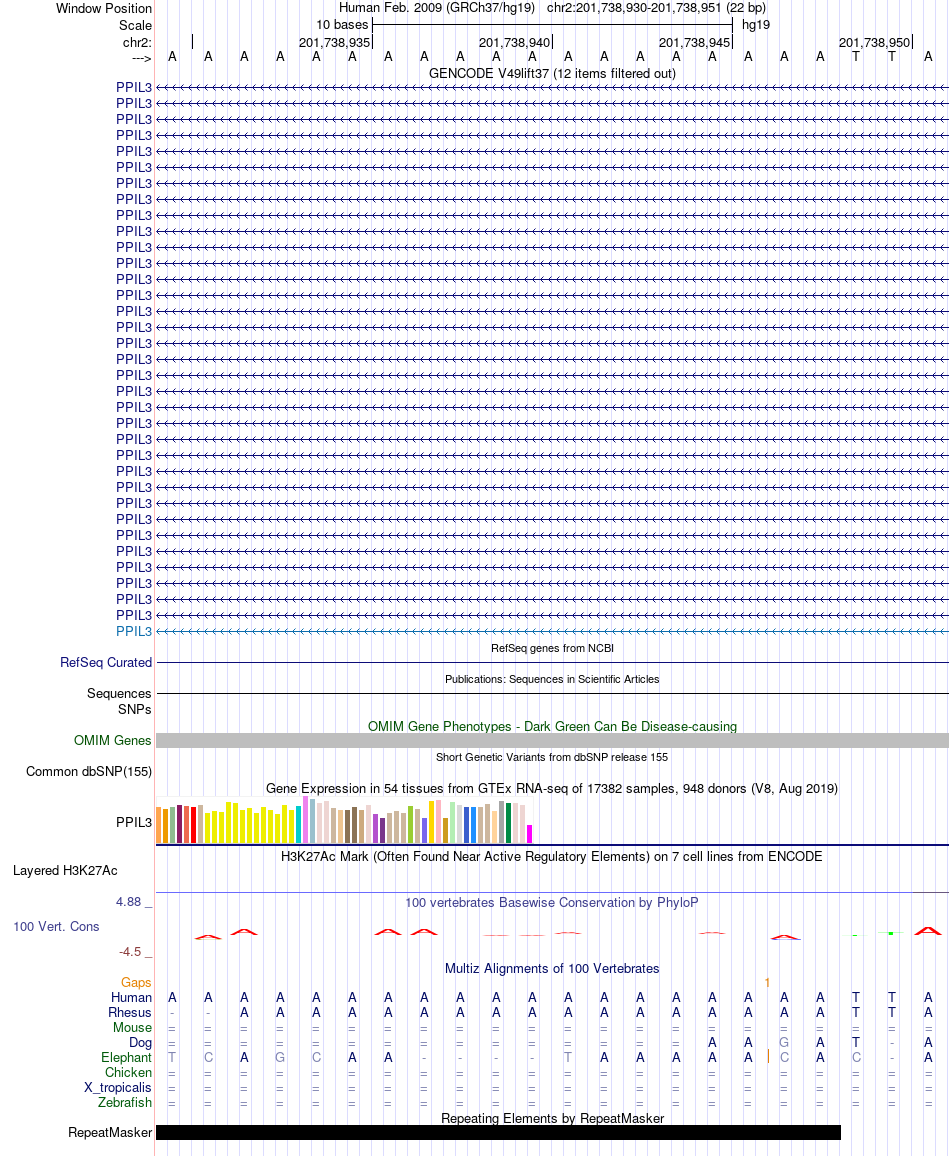Click the hg19 label beside scale bar
The image size is (950, 1156).
pyautogui.click(x=755, y=24)
